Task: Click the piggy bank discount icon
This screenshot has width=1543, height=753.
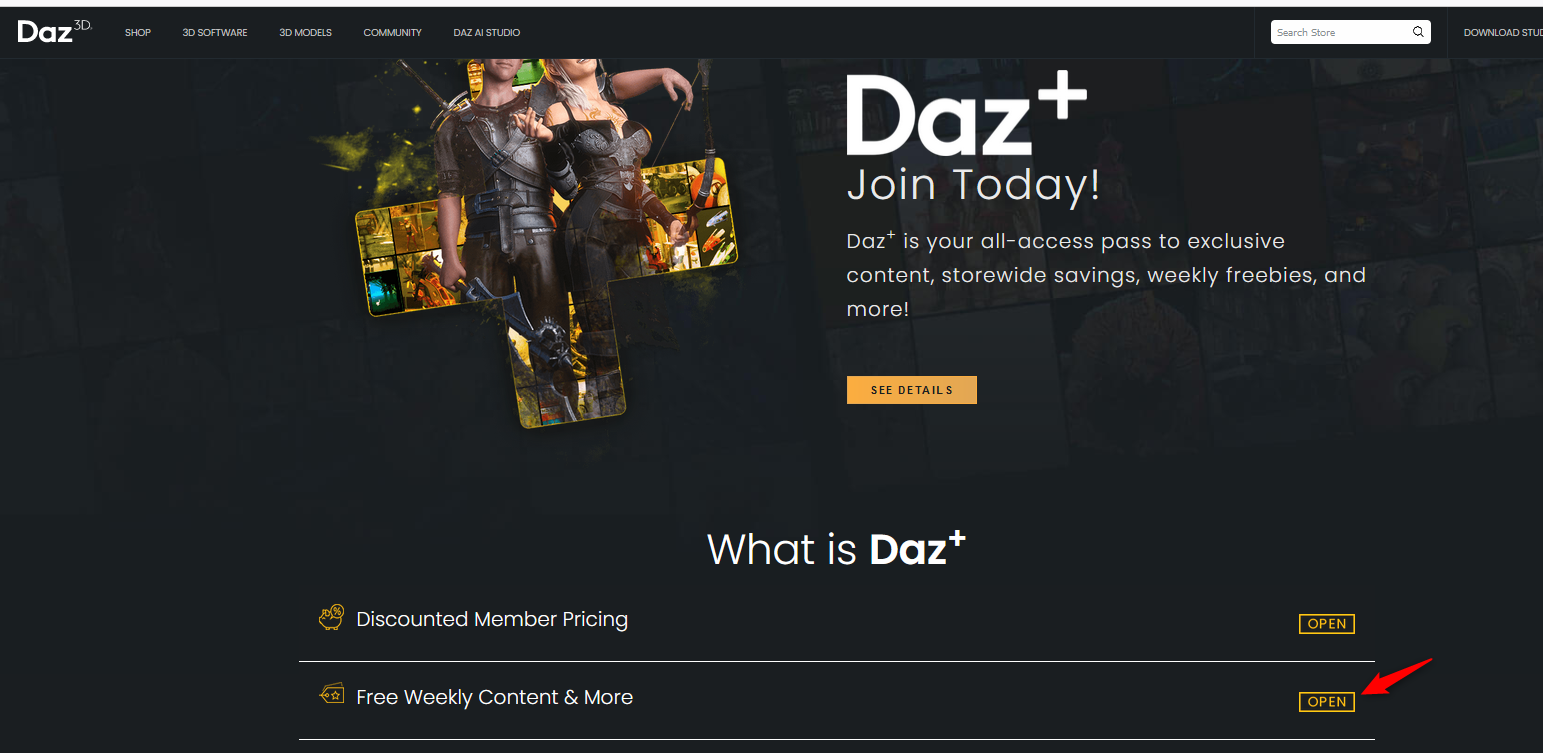Action: [331, 617]
